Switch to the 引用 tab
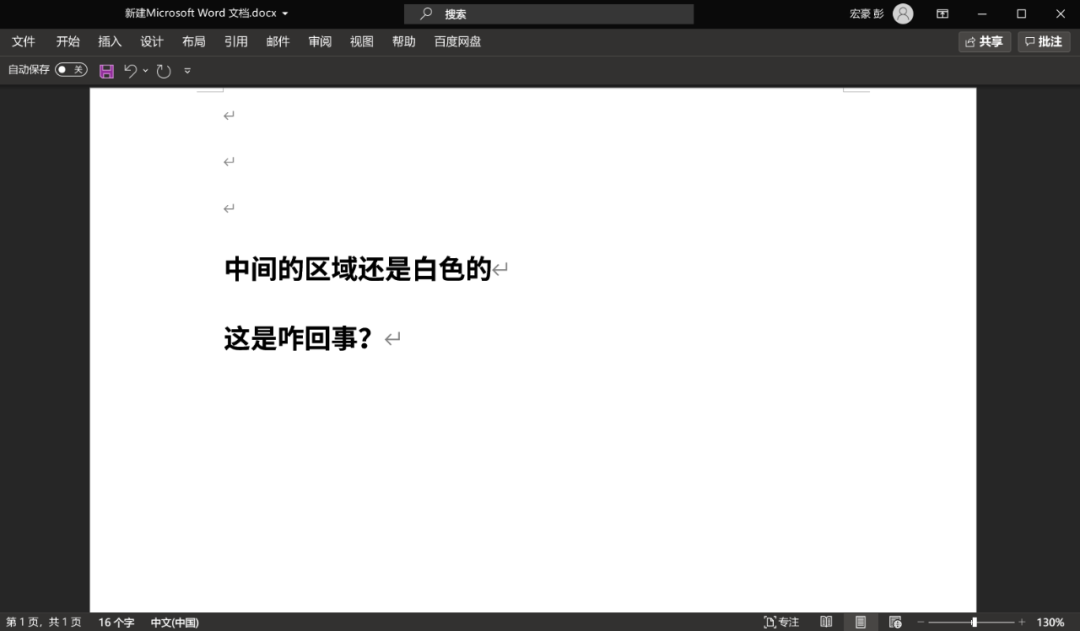This screenshot has width=1080, height=631. (236, 41)
